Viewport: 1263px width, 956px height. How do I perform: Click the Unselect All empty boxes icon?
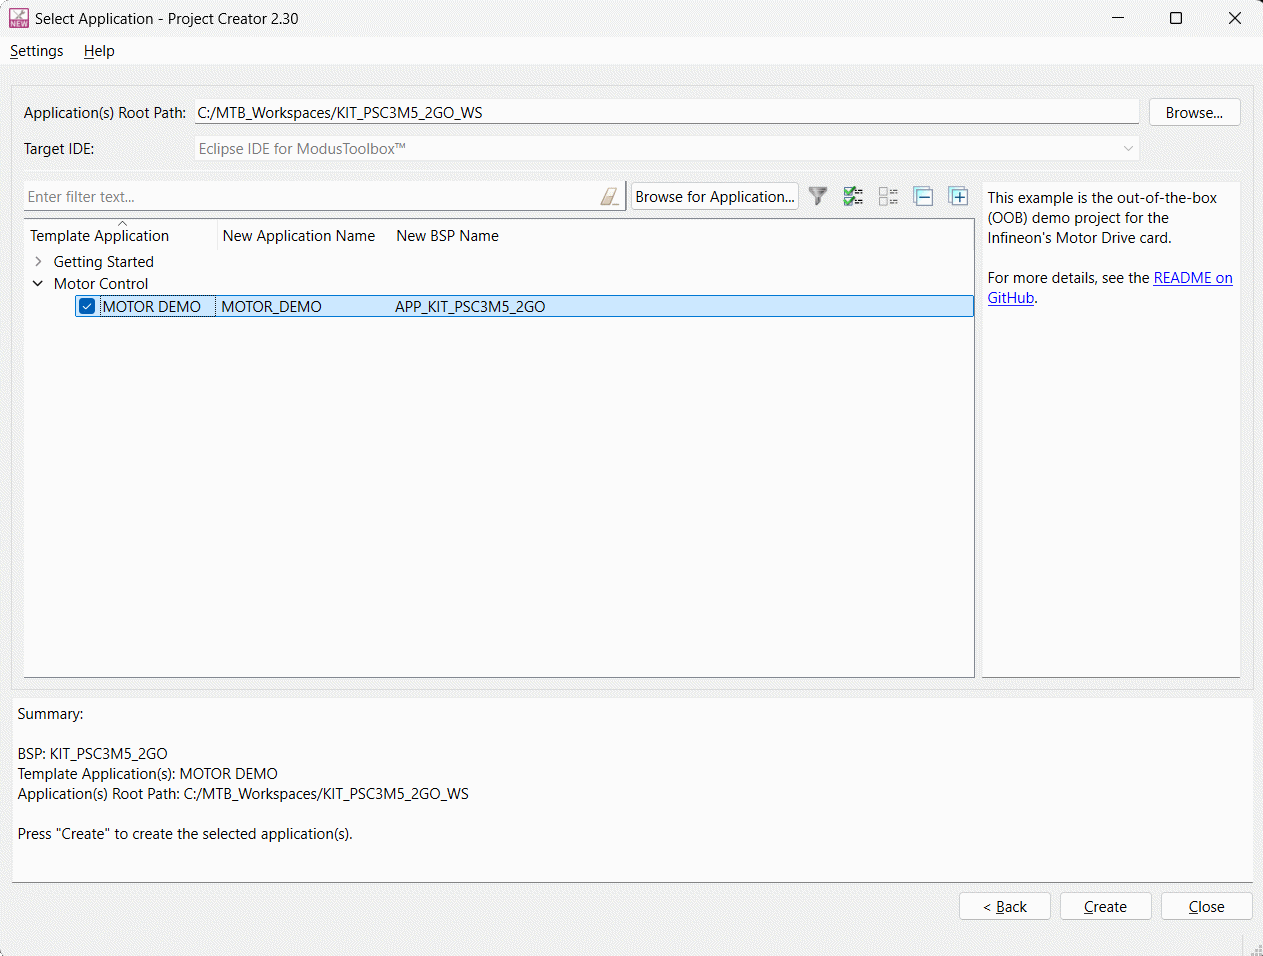pos(888,197)
